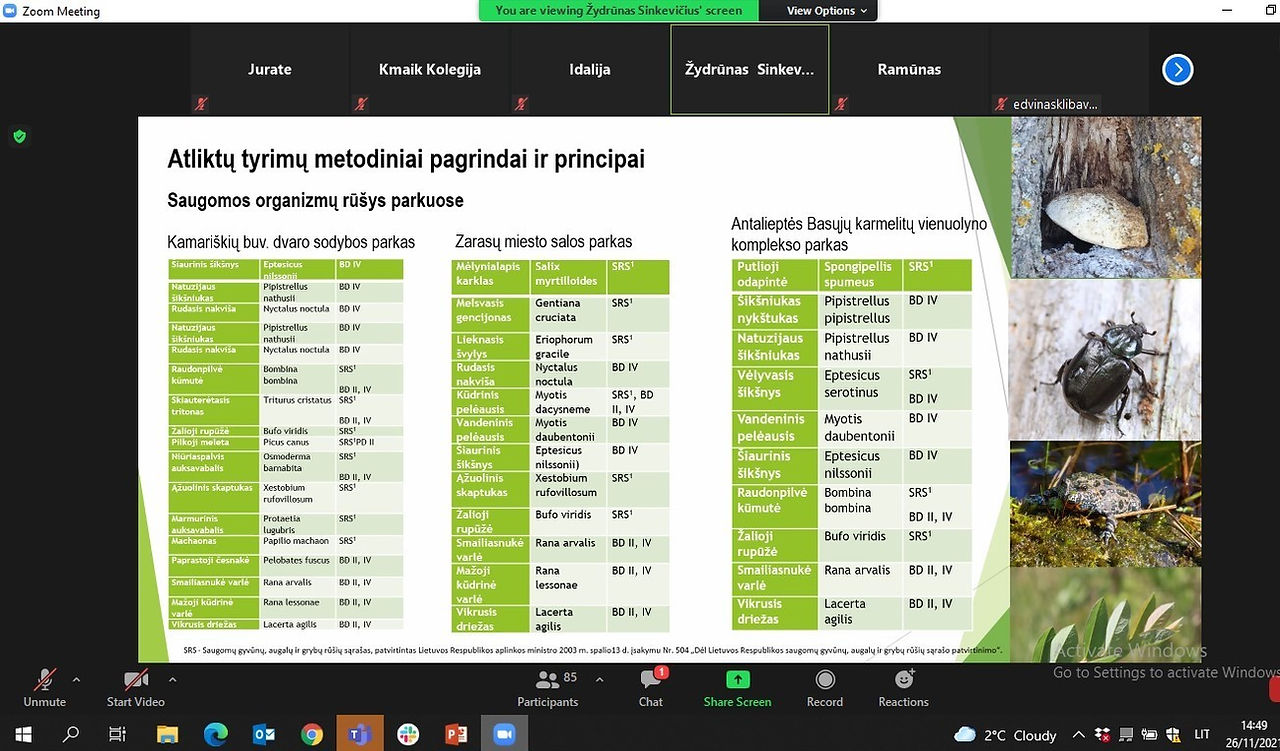Select Jurate's participant tile
Viewport: 1280px width, 751px height.
click(x=270, y=70)
